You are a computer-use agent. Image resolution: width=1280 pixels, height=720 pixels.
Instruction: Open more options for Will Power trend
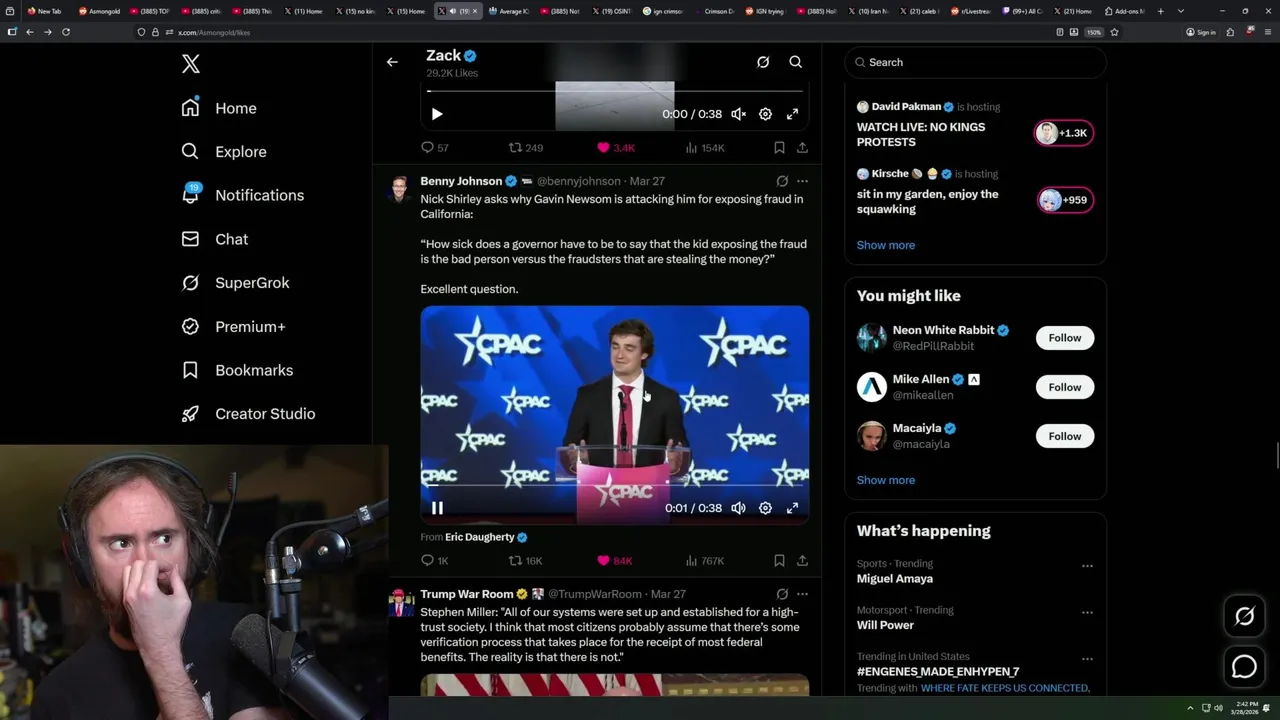pyautogui.click(x=1087, y=612)
